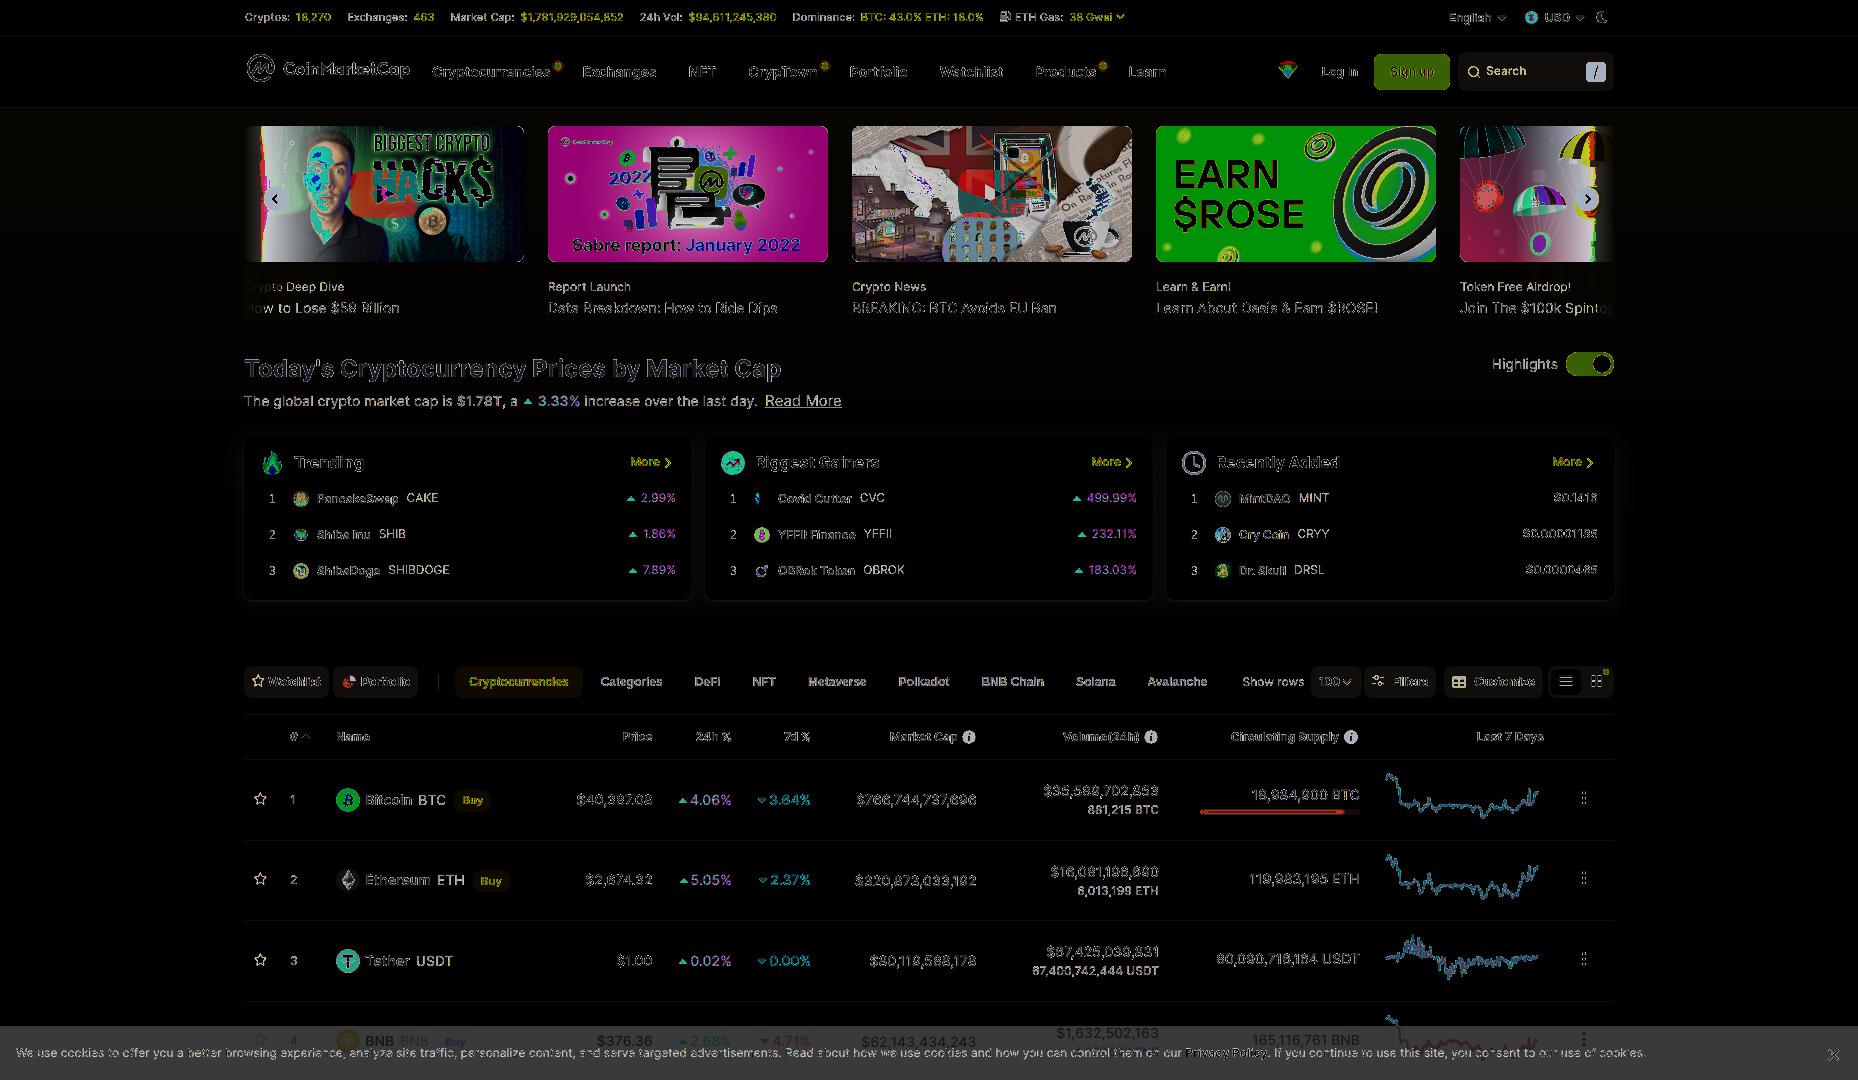Click the Log in link

point(1339,72)
